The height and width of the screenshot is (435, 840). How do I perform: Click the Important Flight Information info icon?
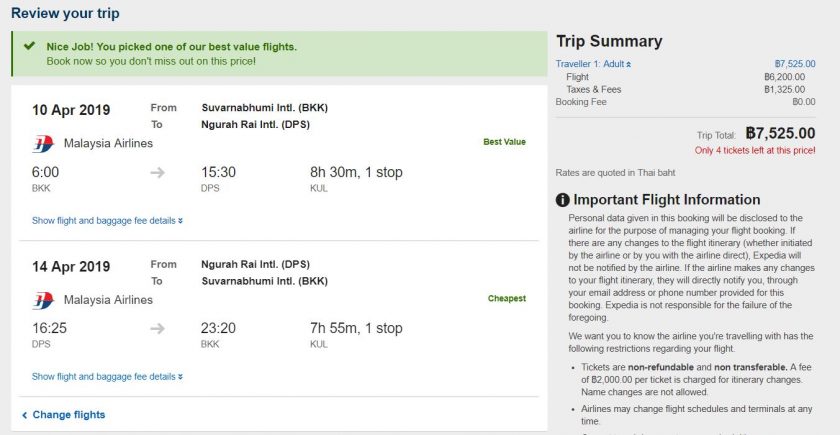[x=562, y=200]
